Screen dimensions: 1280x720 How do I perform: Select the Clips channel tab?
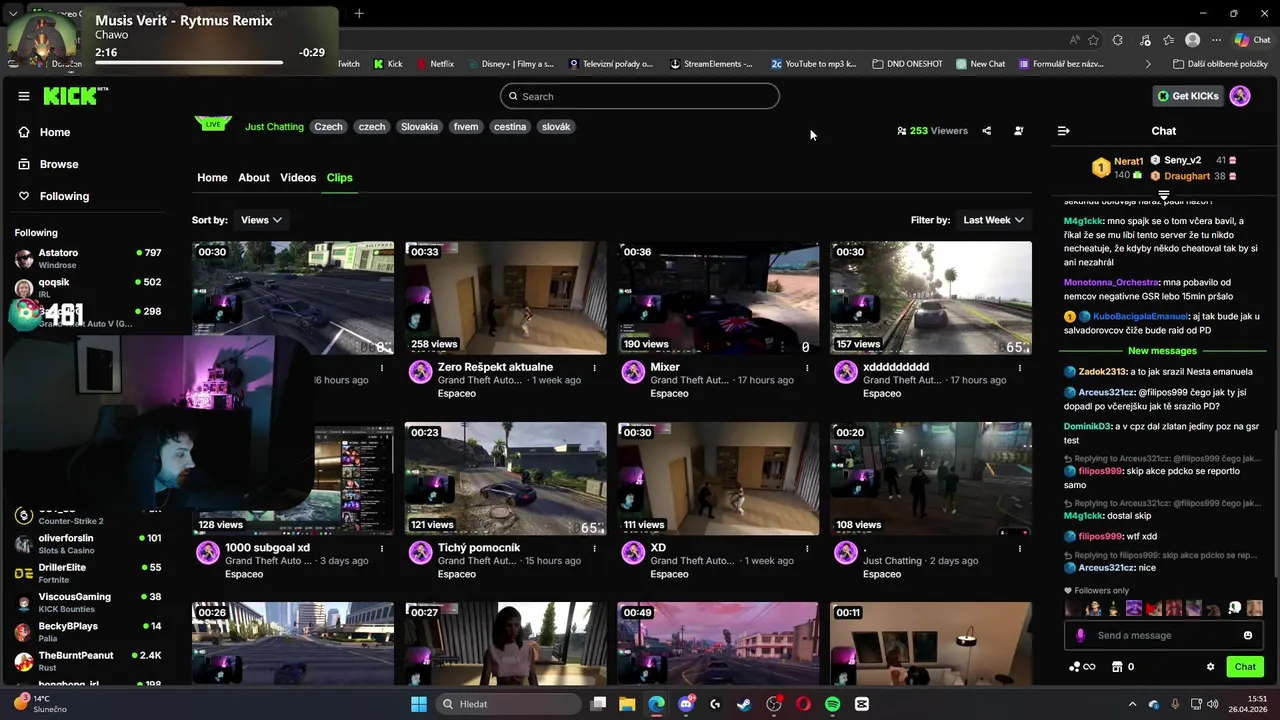(x=339, y=177)
